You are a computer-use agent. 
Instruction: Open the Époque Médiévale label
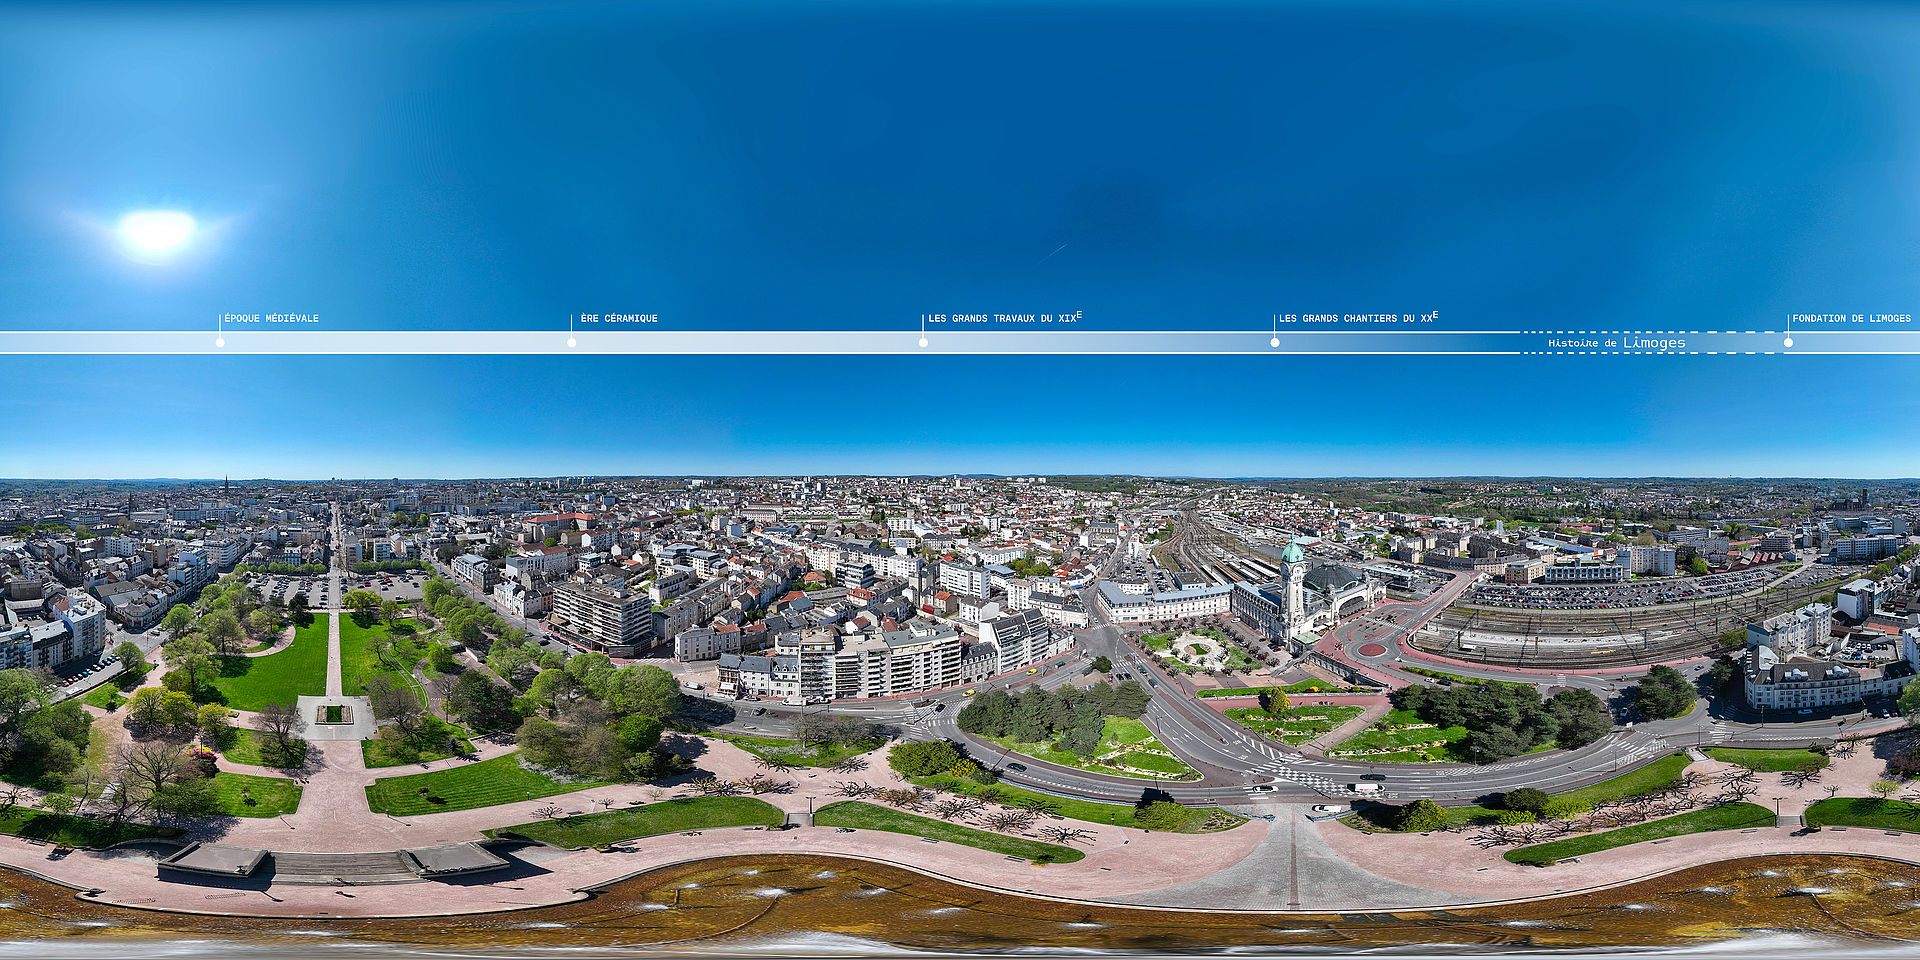pos(272,318)
